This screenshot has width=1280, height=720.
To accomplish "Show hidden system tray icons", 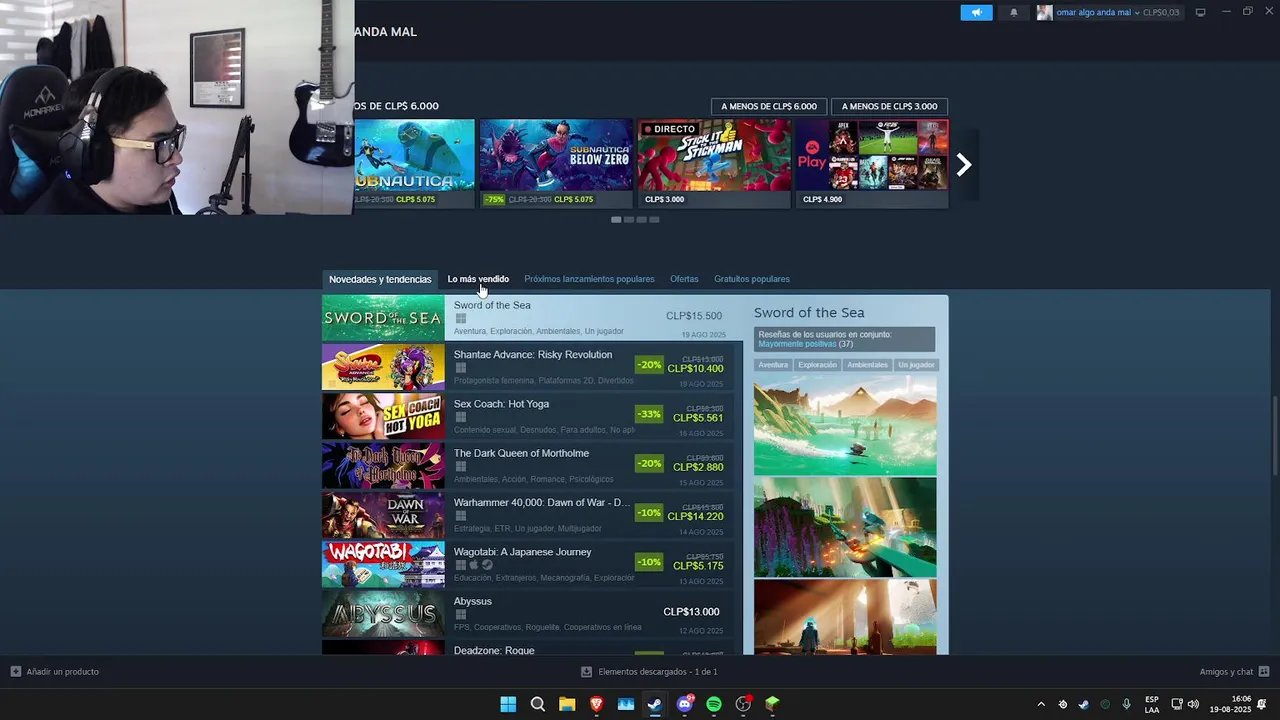I will 1041,704.
